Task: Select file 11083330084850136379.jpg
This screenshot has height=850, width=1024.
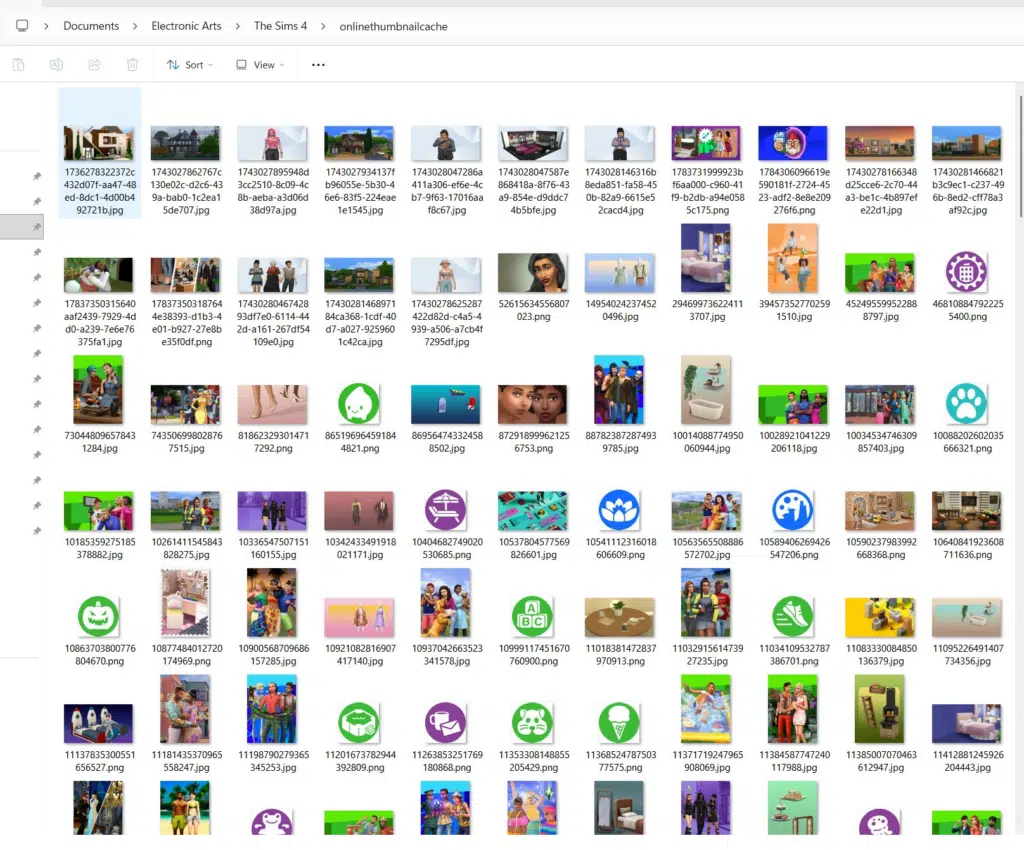Action: (880, 631)
